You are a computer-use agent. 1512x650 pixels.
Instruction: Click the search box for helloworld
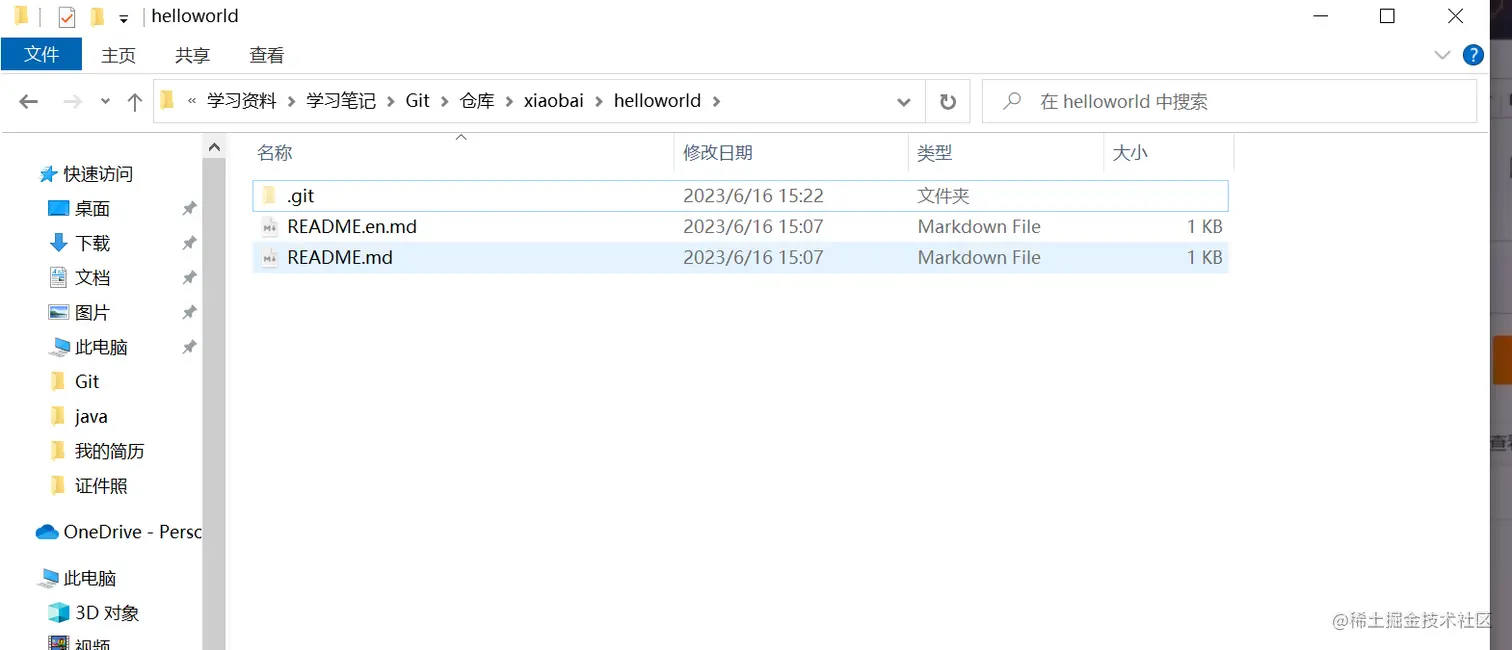pos(1229,101)
